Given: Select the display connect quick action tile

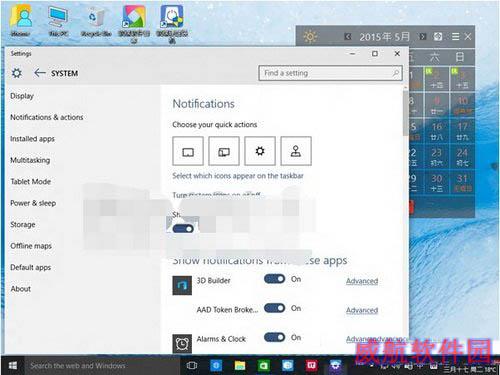Looking at the screenshot, I should pos(224,151).
